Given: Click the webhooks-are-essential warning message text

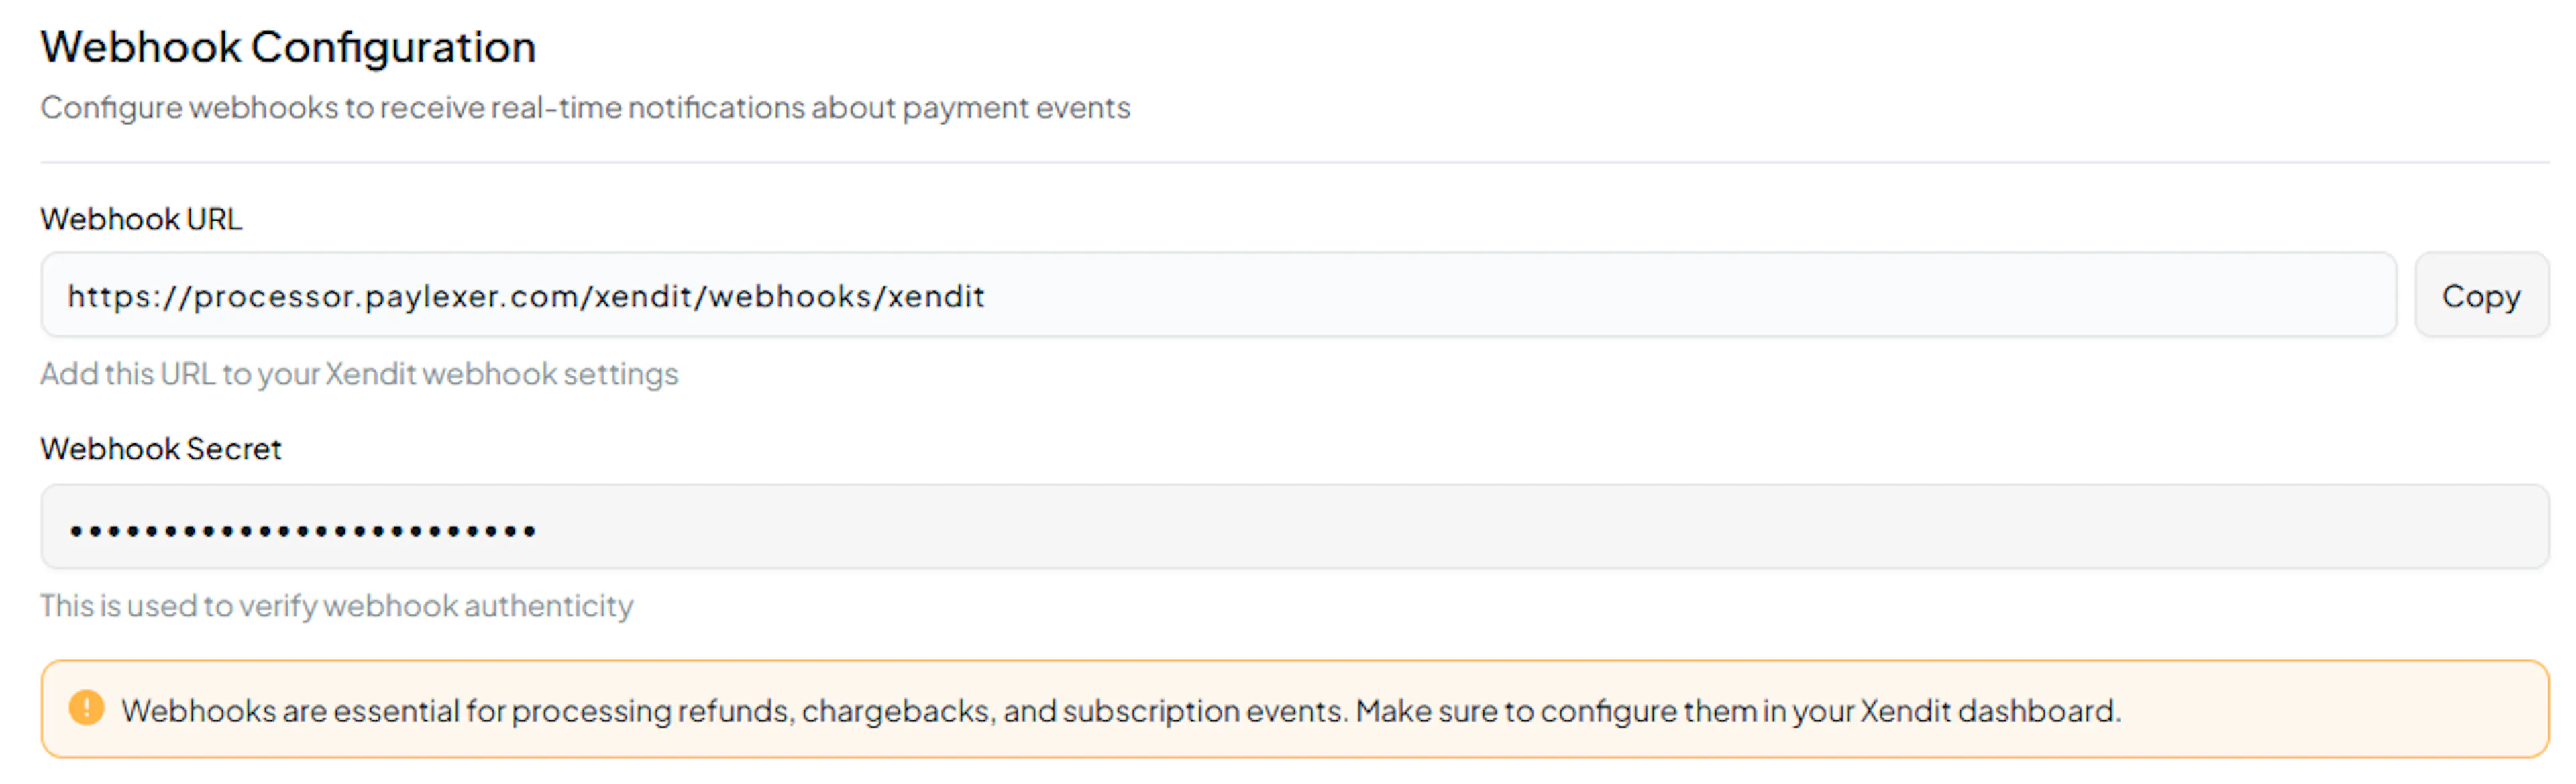Looking at the screenshot, I should point(1120,711).
